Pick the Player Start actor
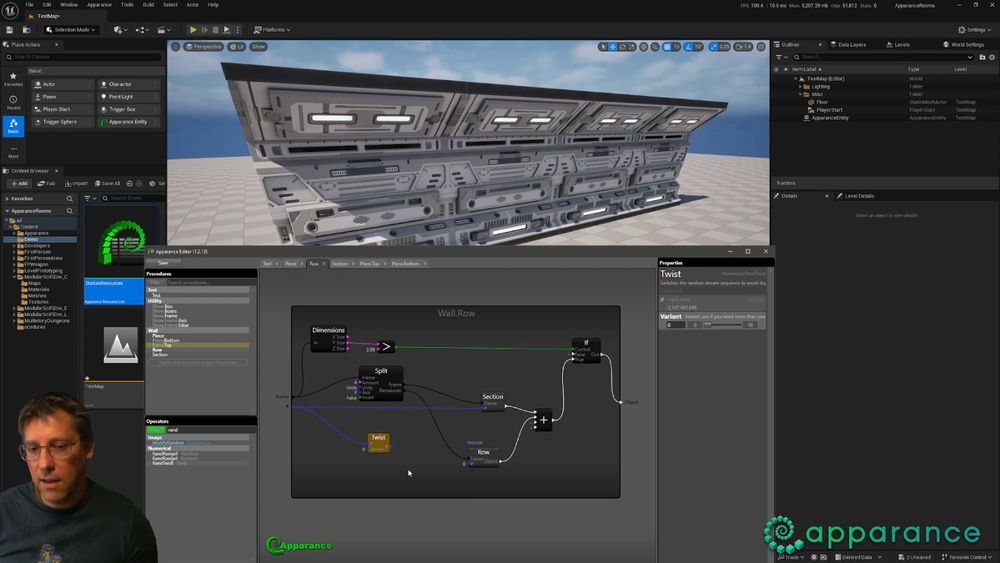1000x563 pixels. click(x=62, y=109)
